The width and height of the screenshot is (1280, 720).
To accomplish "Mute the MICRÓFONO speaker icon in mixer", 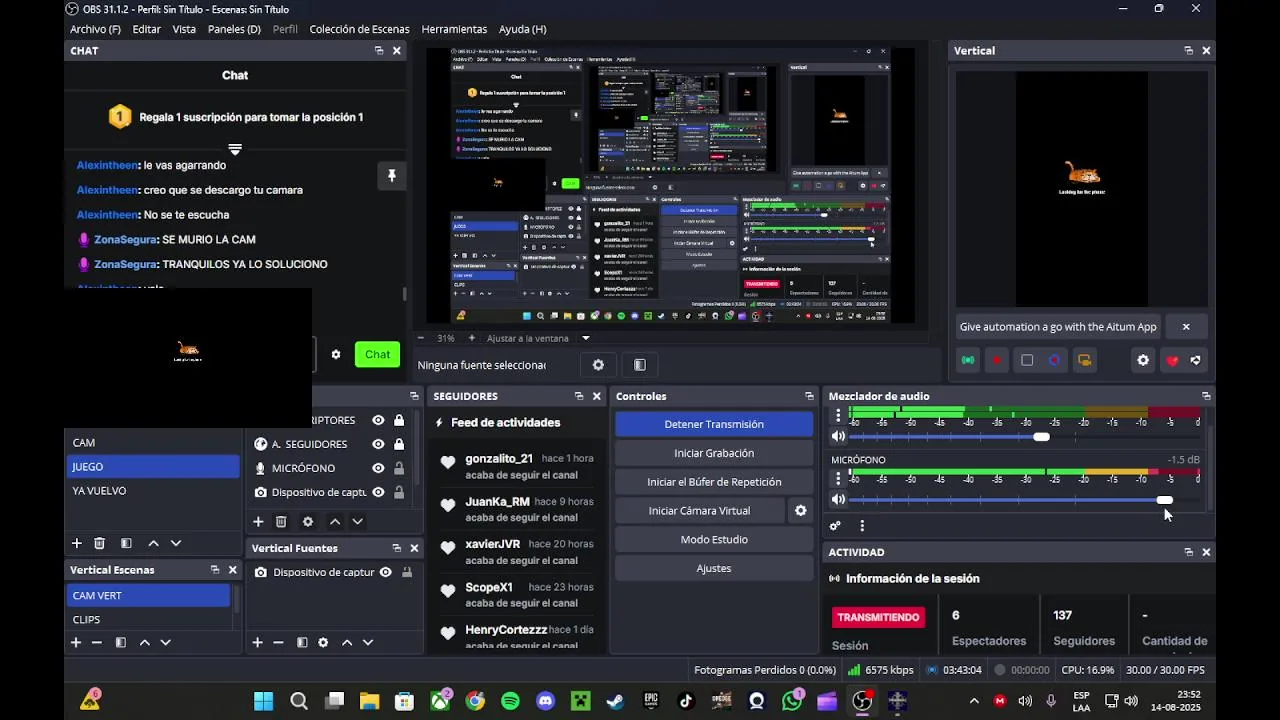I will [x=839, y=499].
